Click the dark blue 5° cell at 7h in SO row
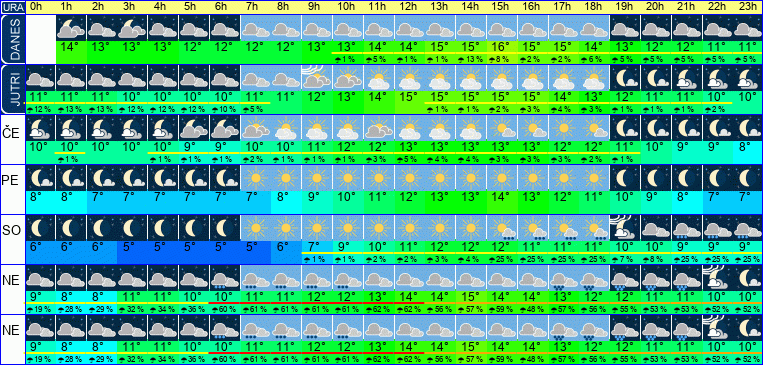 coord(256,247)
